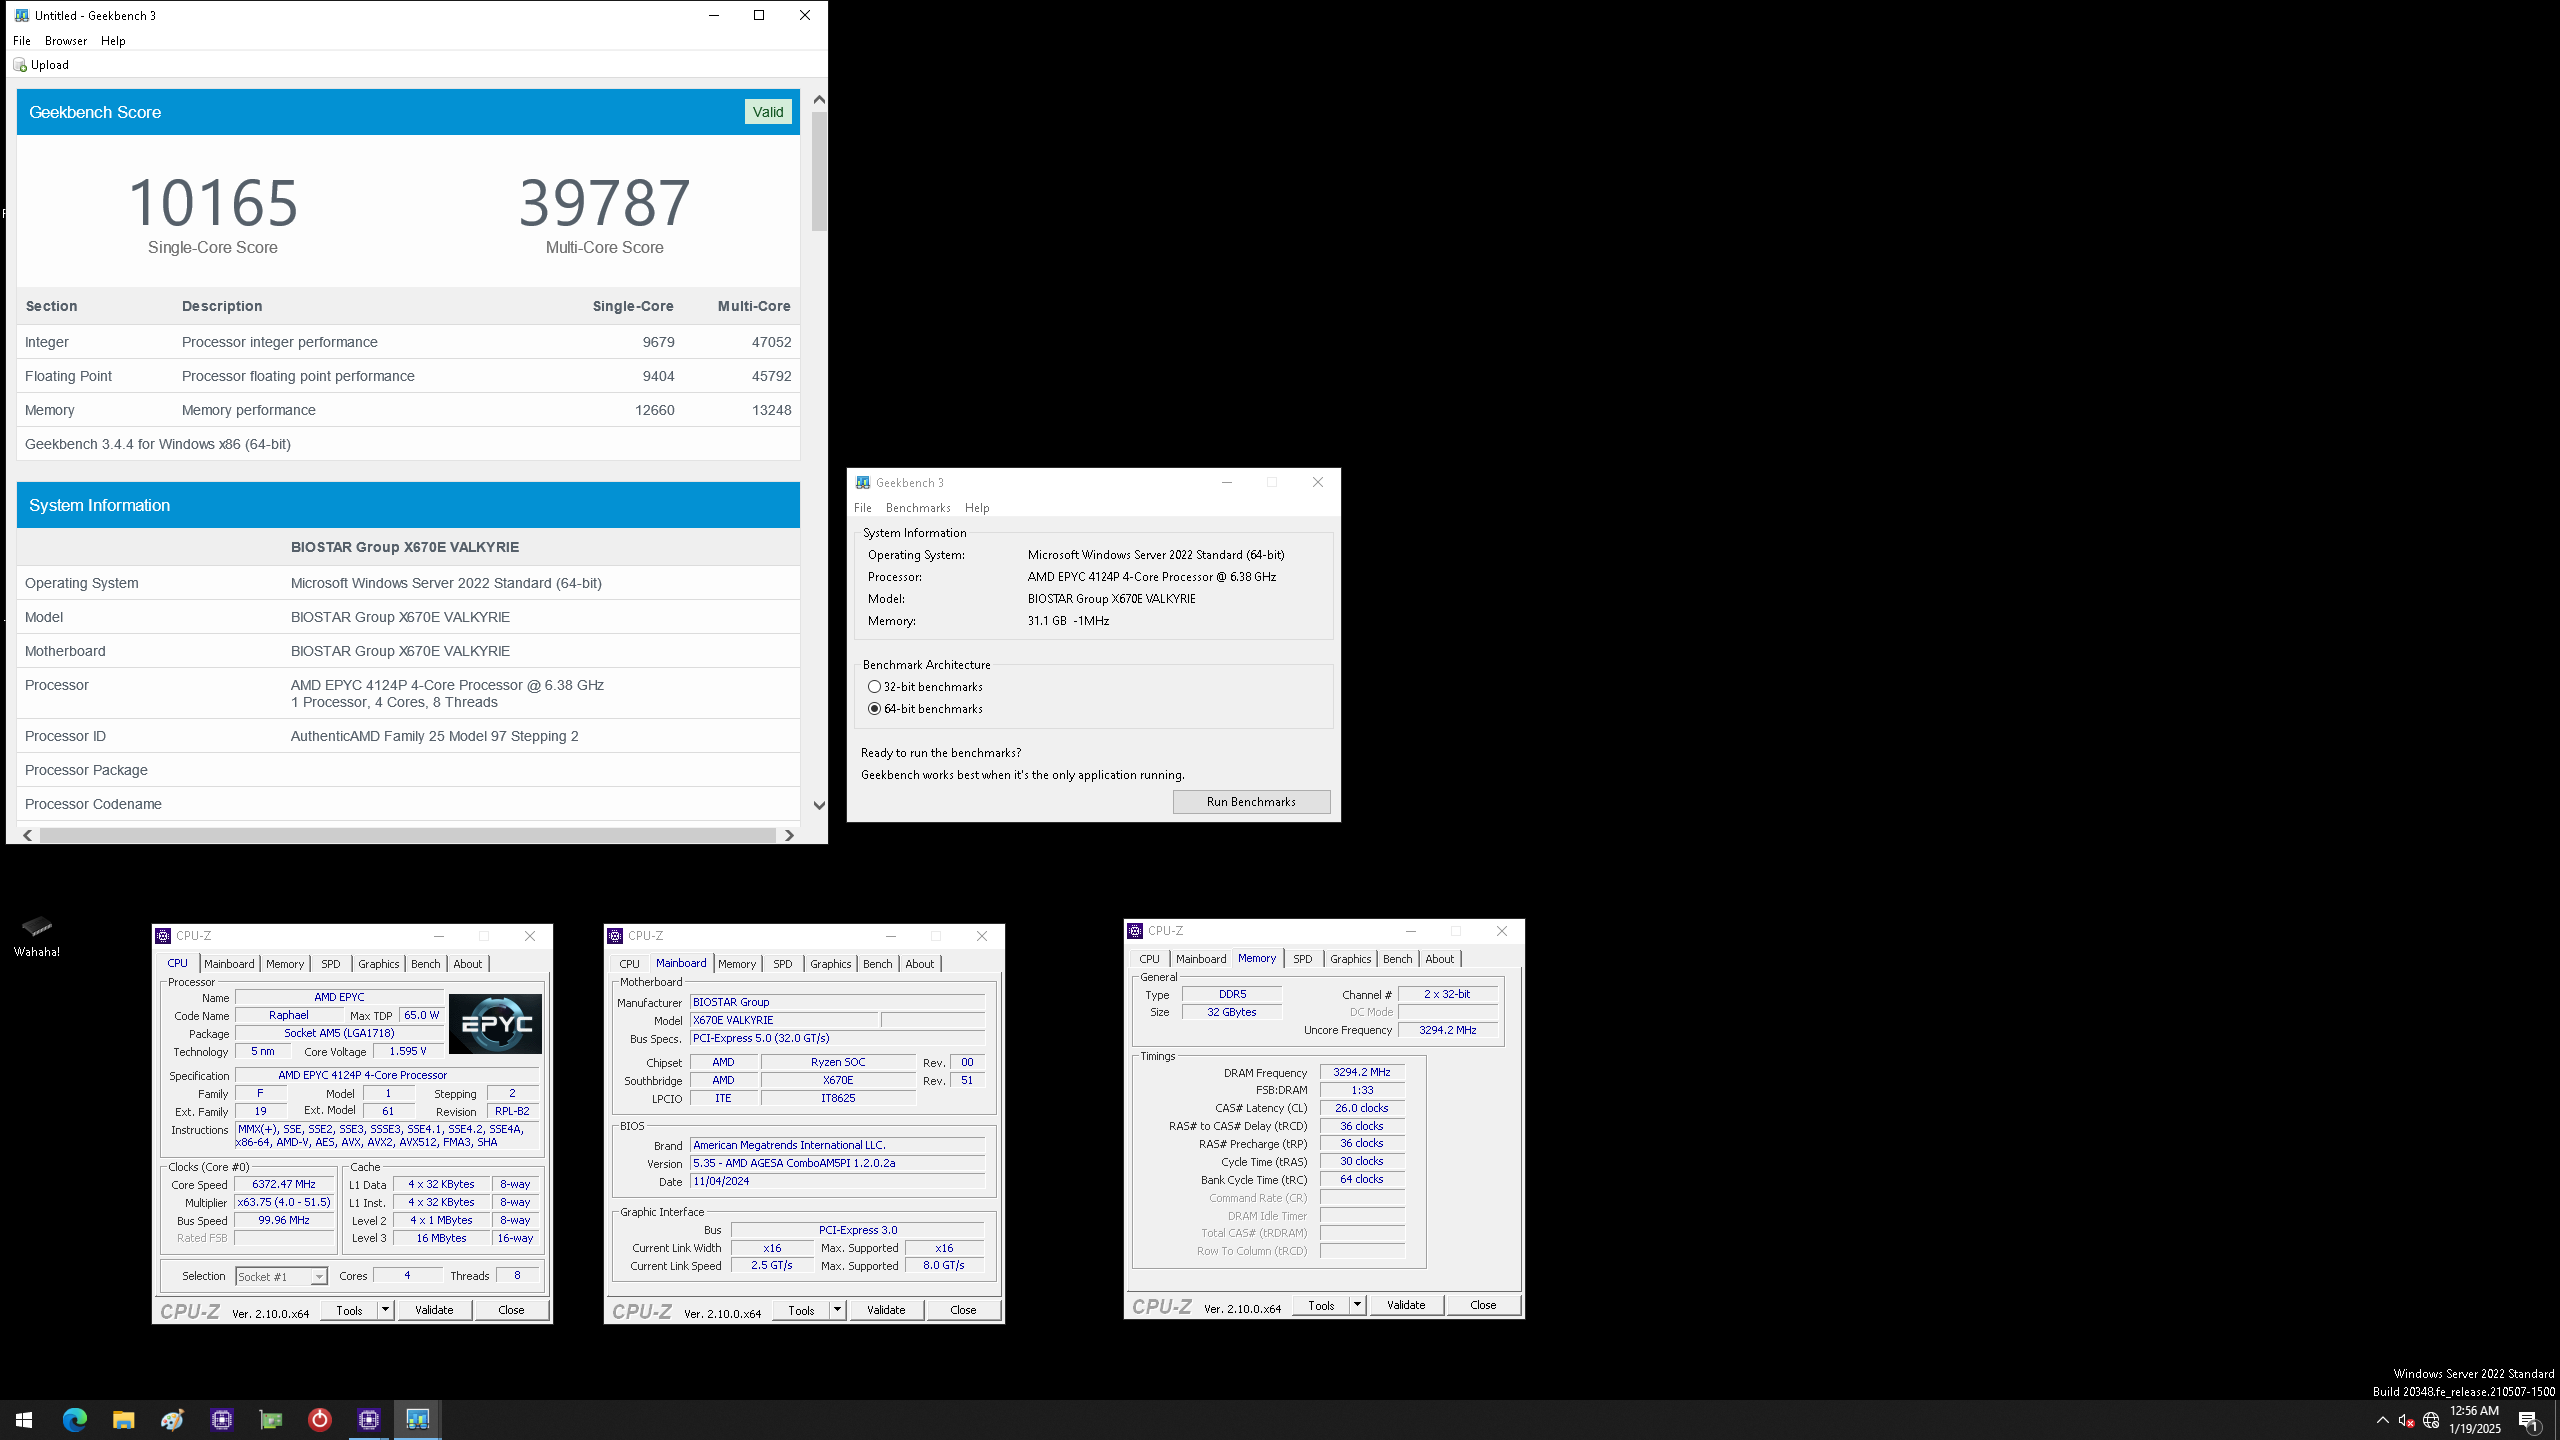The width and height of the screenshot is (2560, 1440).
Task: Switch to the taskbar CPU-Z purple chip icon
Action: point(369,1420)
